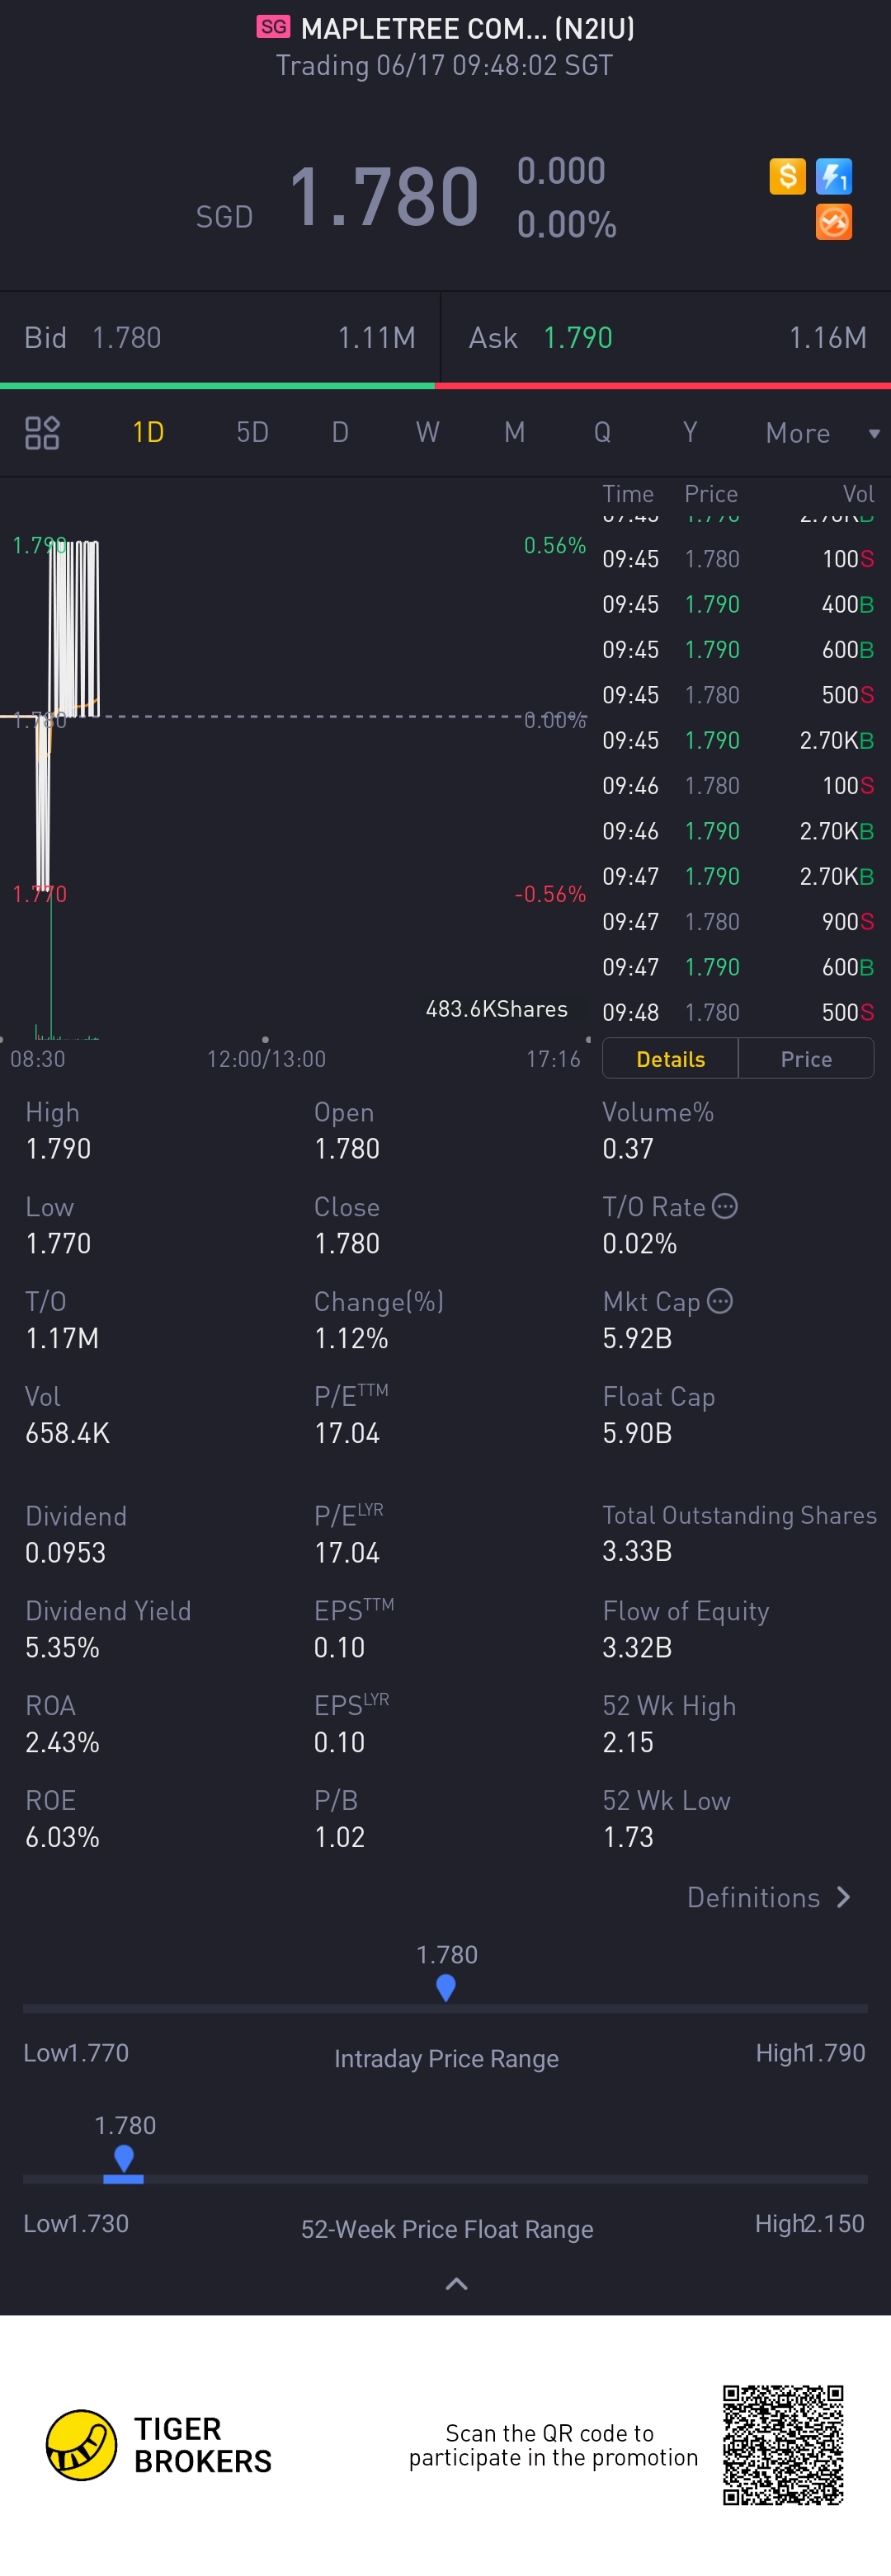The height and width of the screenshot is (2576, 891).
Task: Open the Mkt Cap info icon
Action: [x=720, y=1301]
